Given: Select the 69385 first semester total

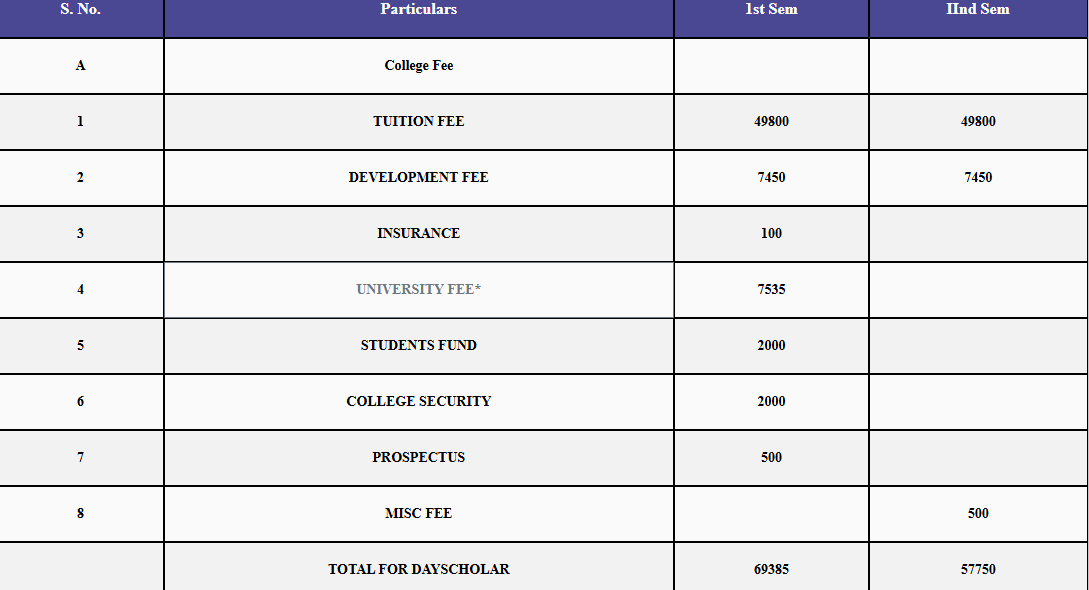Looking at the screenshot, I should click(771, 569).
